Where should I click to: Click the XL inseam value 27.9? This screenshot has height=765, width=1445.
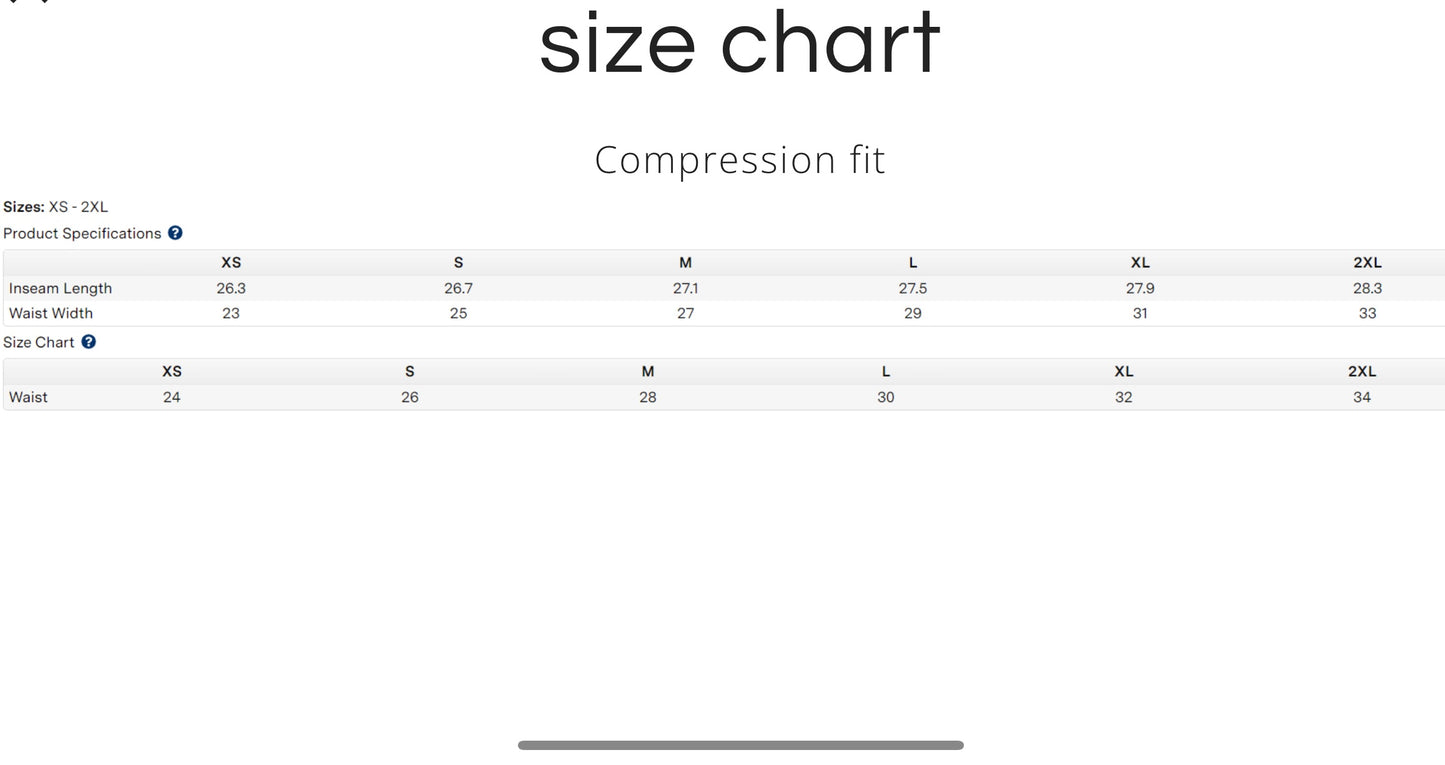pos(1140,288)
